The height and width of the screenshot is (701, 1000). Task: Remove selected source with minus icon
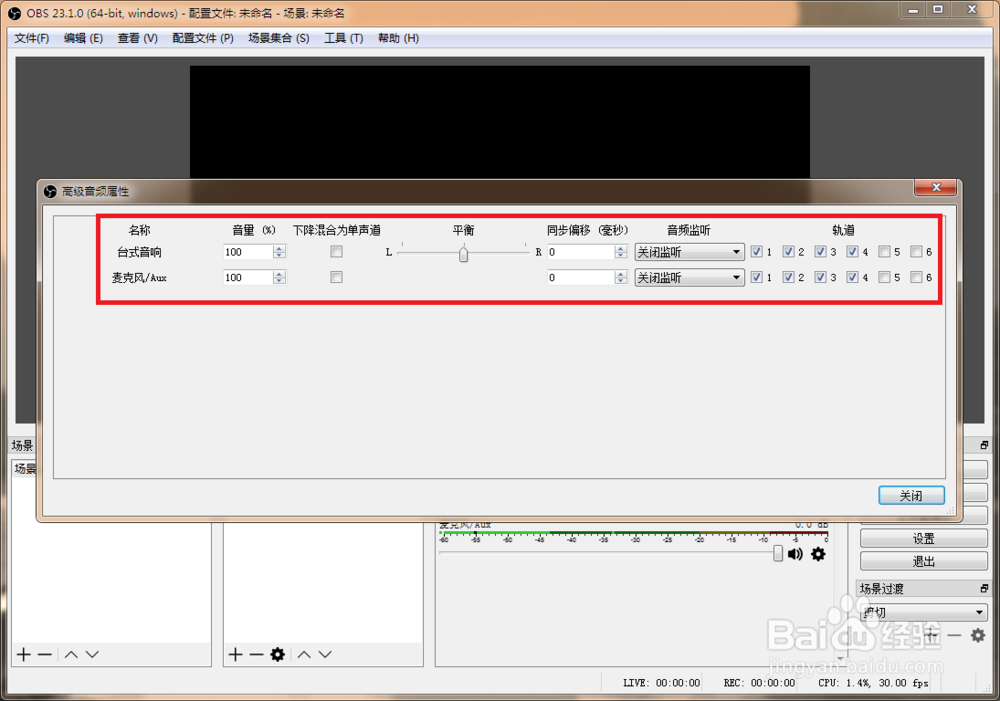256,654
